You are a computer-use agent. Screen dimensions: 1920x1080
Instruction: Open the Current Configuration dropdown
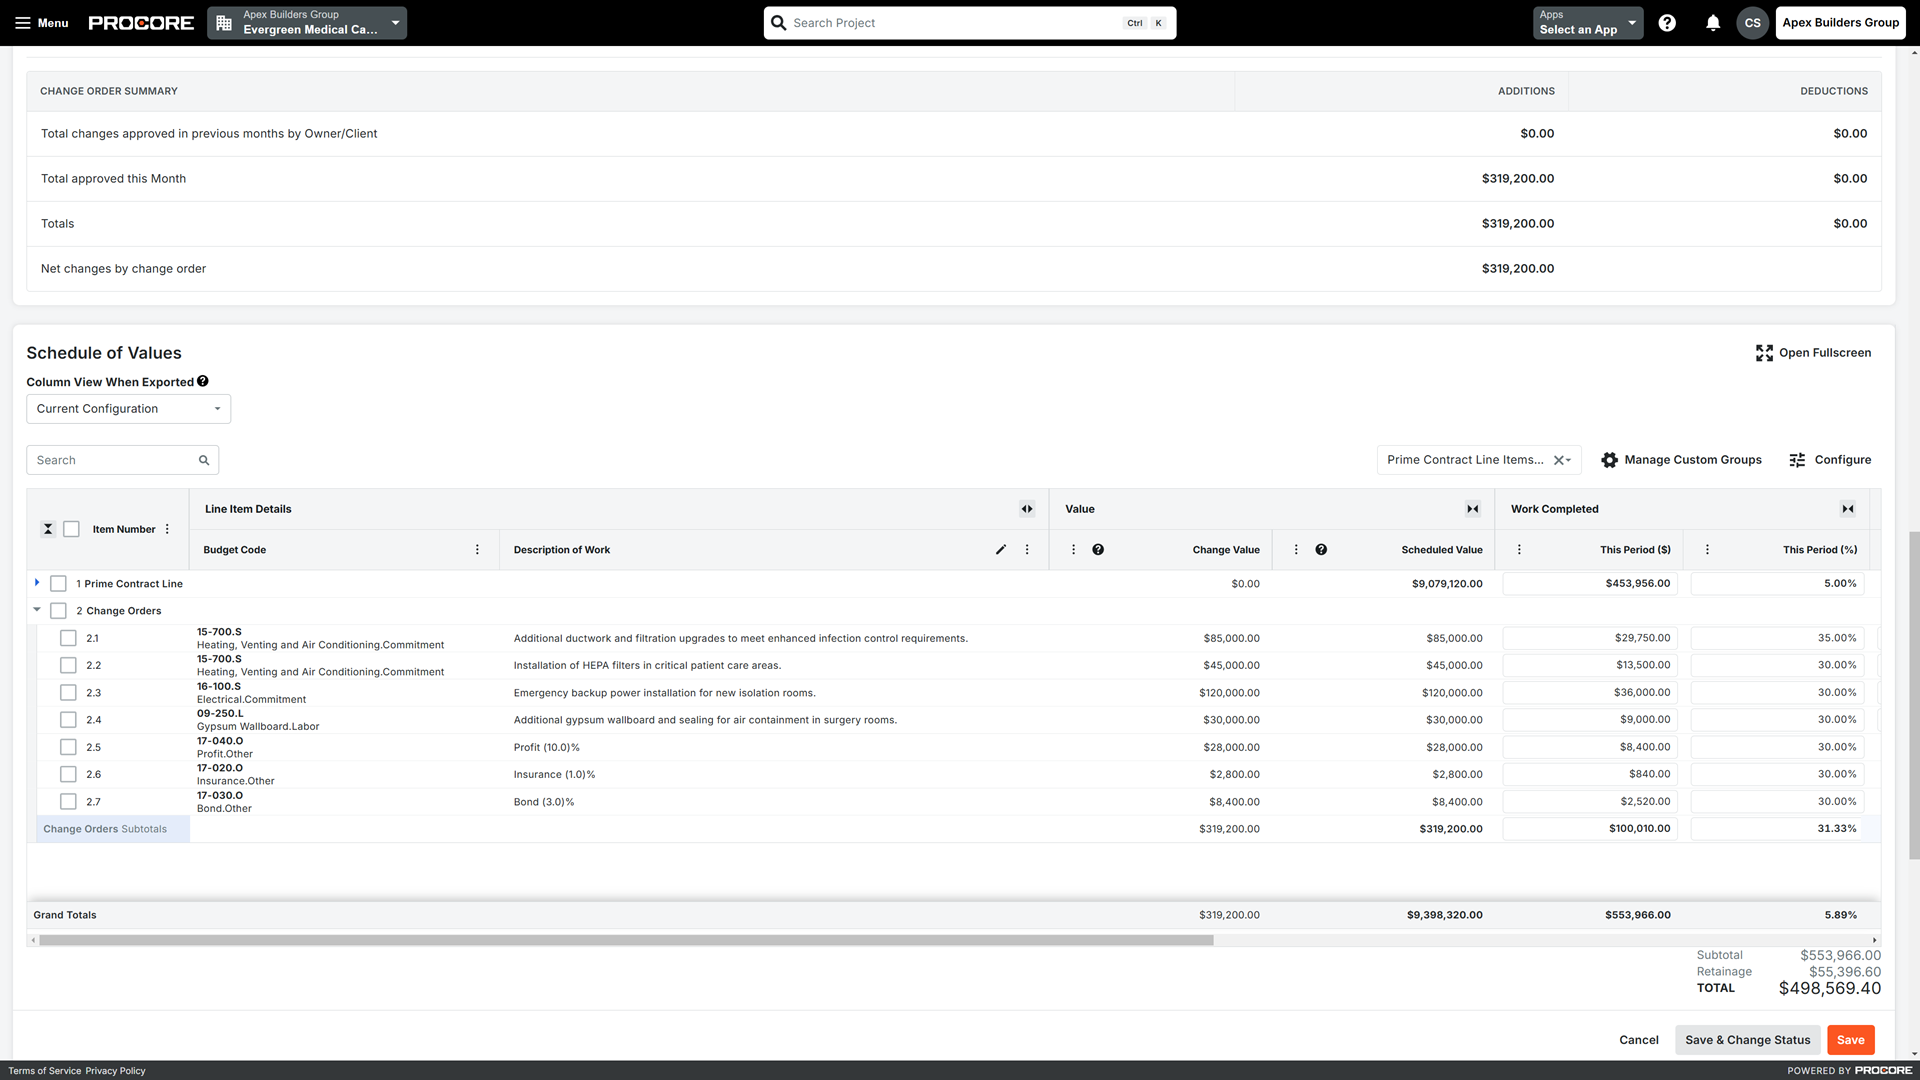coord(128,409)
